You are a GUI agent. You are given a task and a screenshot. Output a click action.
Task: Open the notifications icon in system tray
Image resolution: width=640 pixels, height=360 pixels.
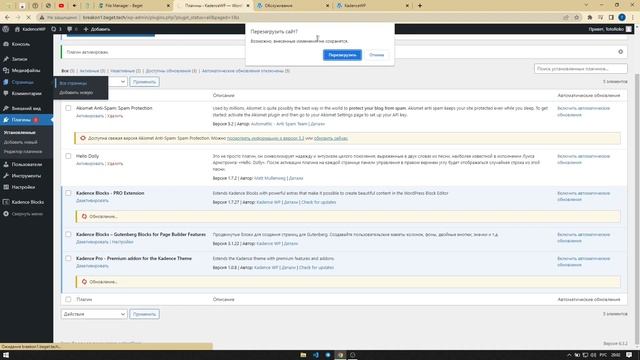(x=629, y=355)
